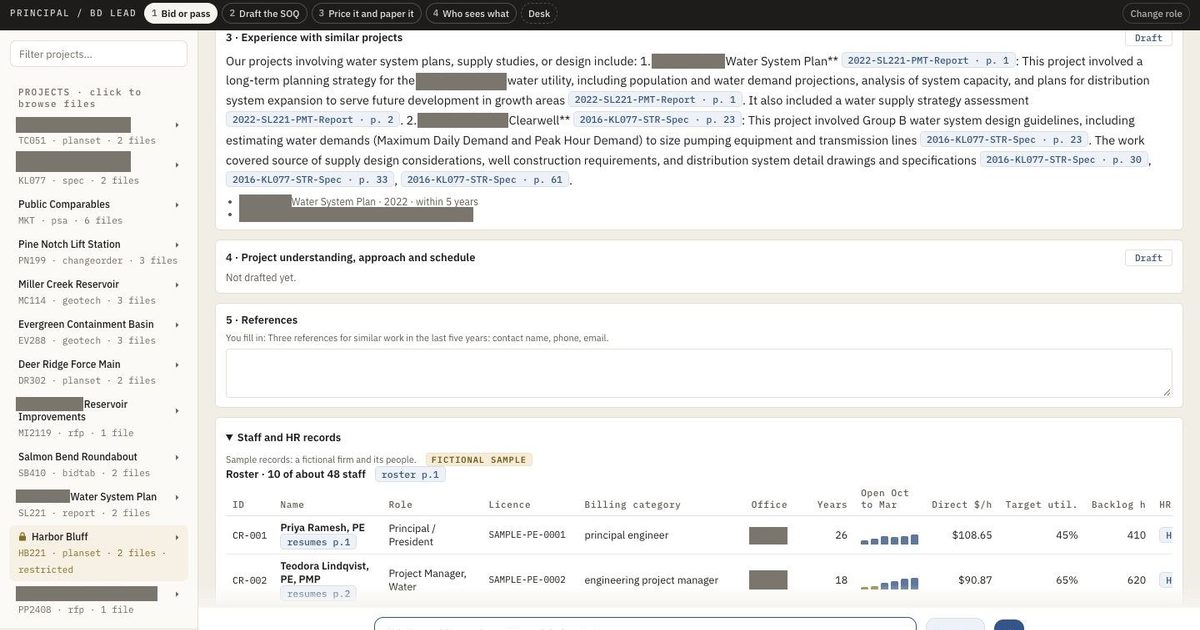Expand the TC051 planset project arrow
This screenshot has height=630, width=1200.
tap(177, 125)
